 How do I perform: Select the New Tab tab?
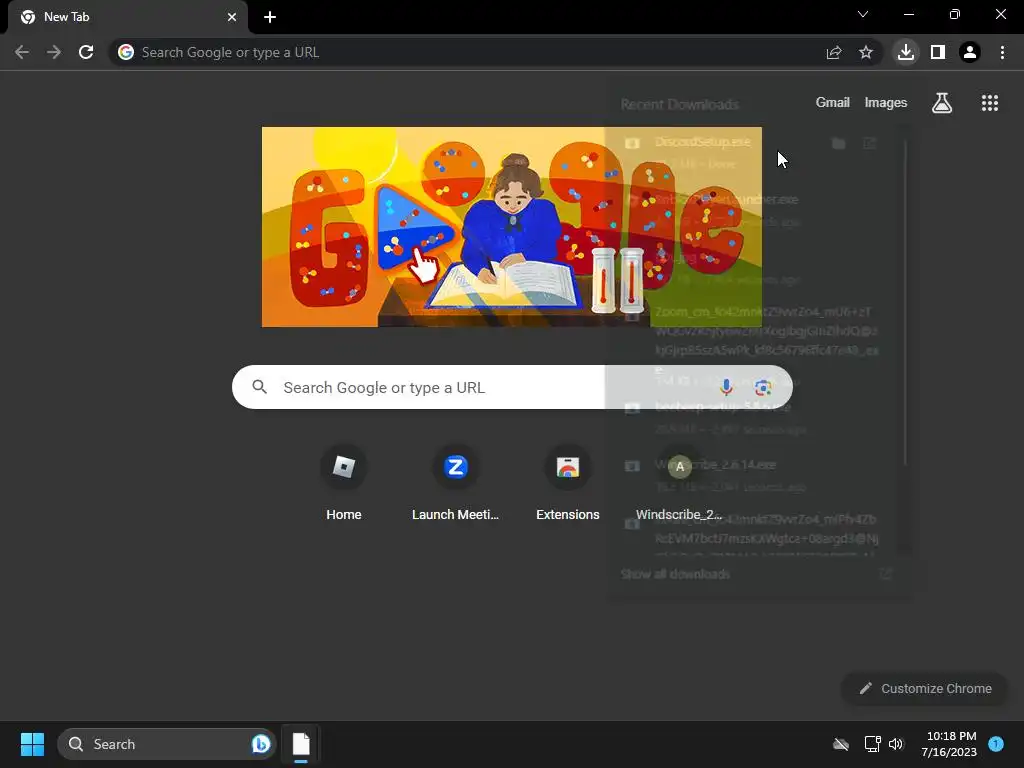tap(127, 17)
